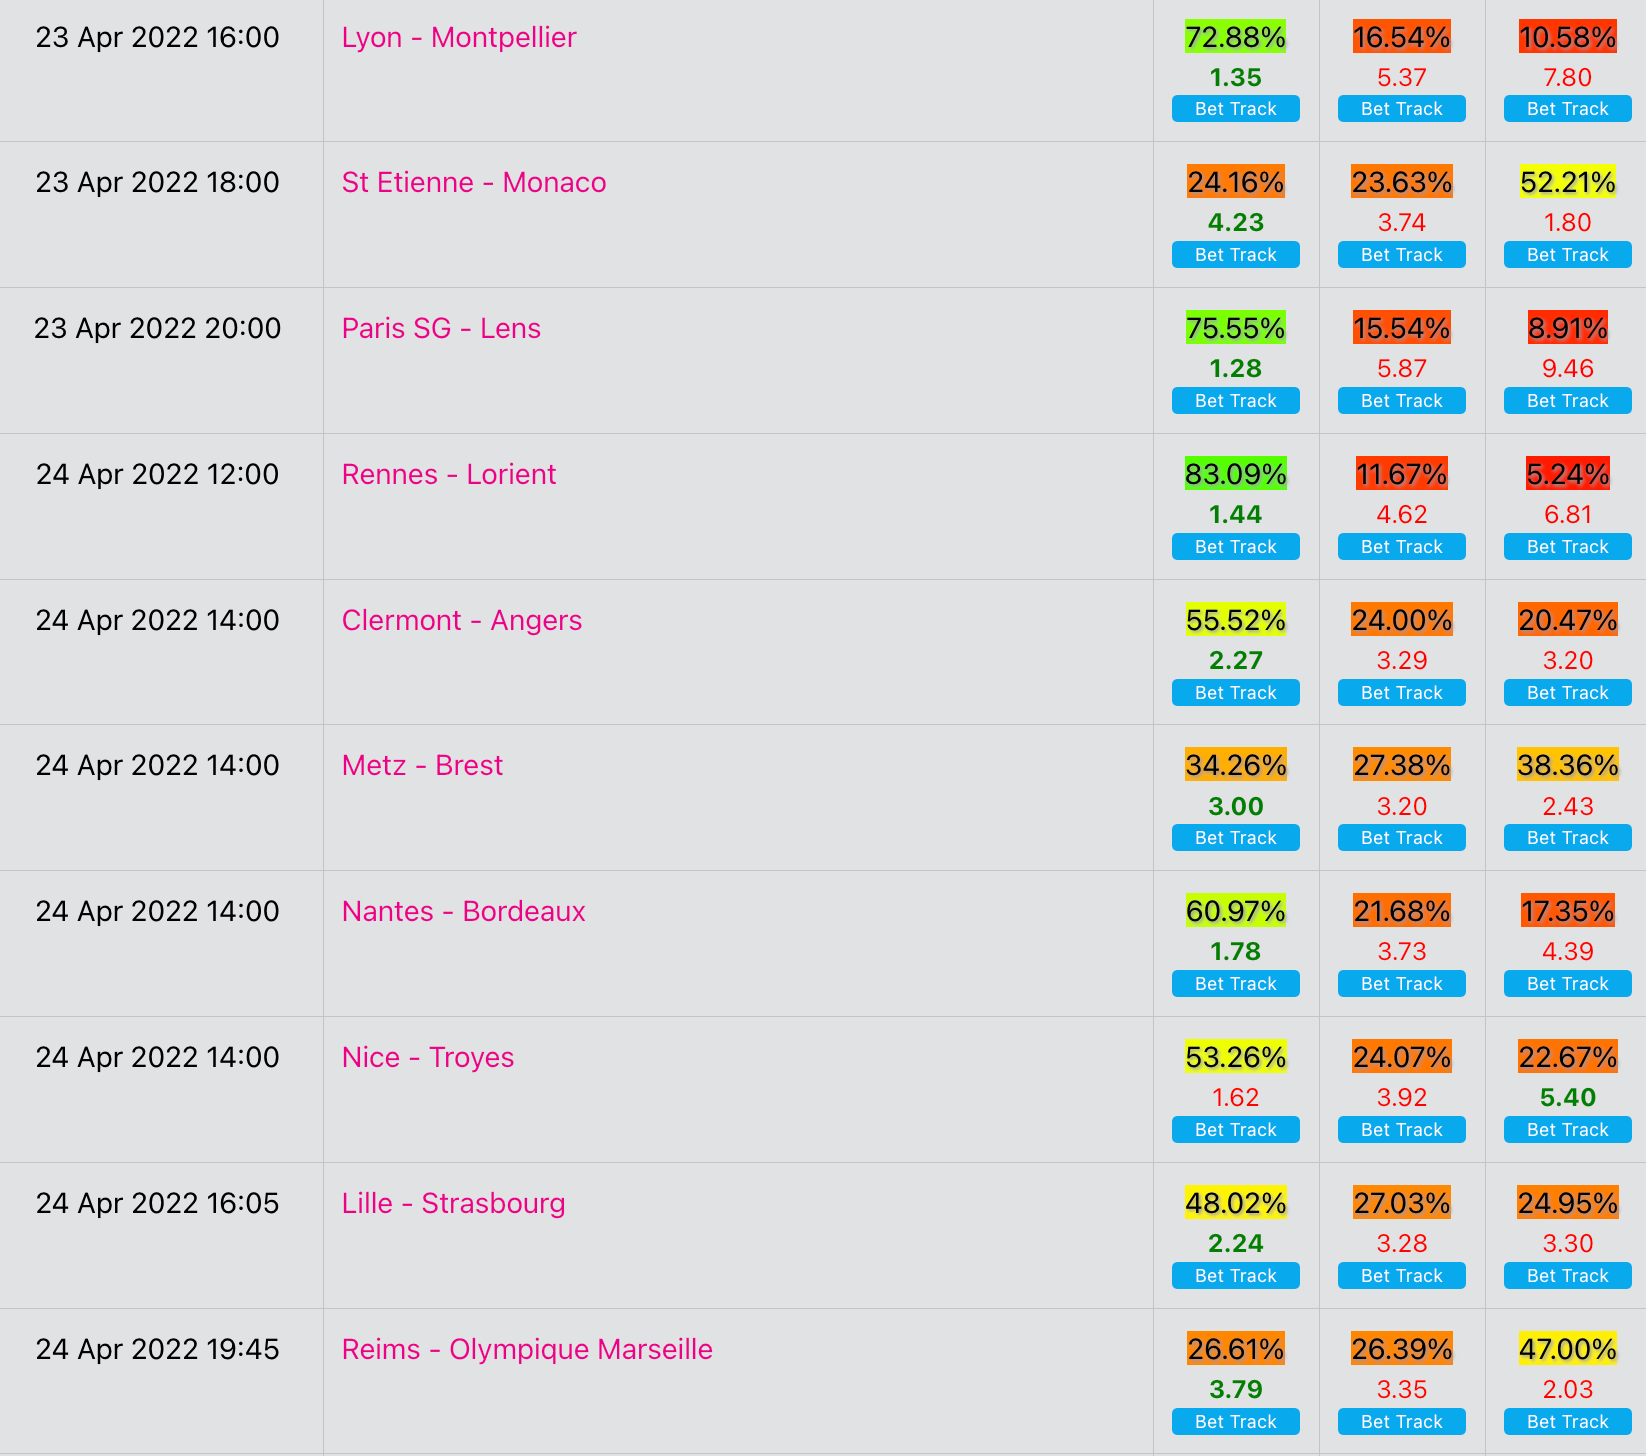1646x1456 pixels.
Task: Click Bet Track under Clermont 2.27 odds
Action: [x=1236, y=693]
